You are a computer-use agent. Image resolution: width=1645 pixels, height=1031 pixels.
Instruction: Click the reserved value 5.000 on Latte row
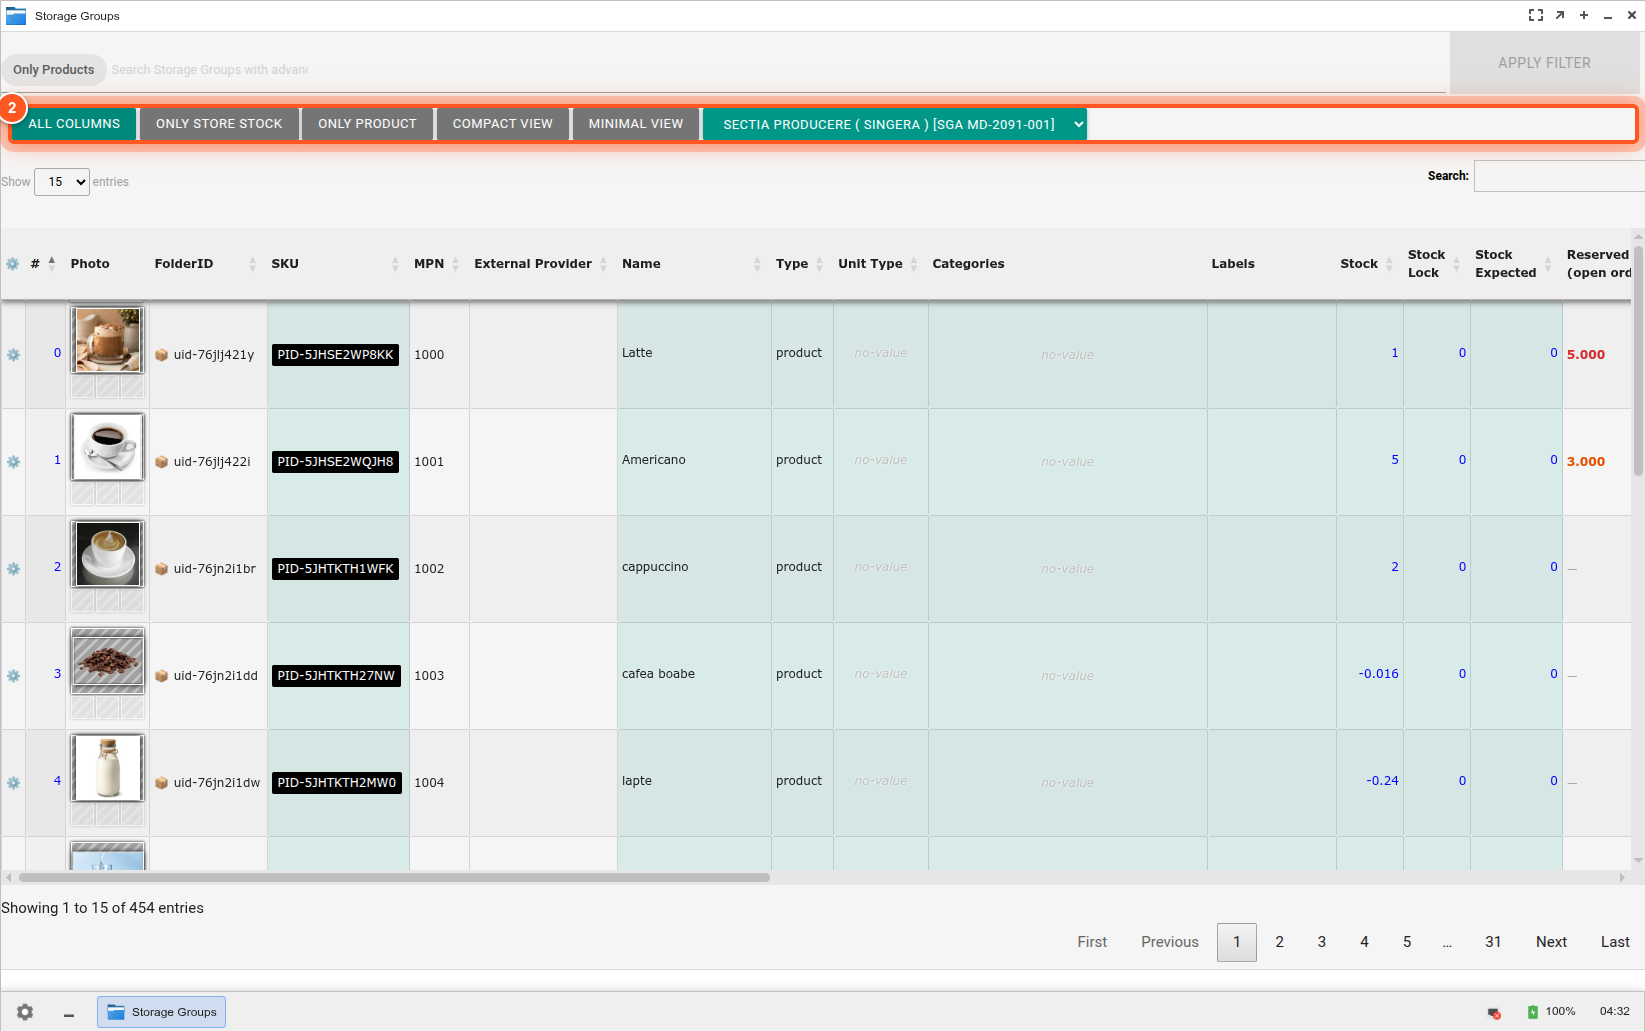click(x=1586, y=355)
